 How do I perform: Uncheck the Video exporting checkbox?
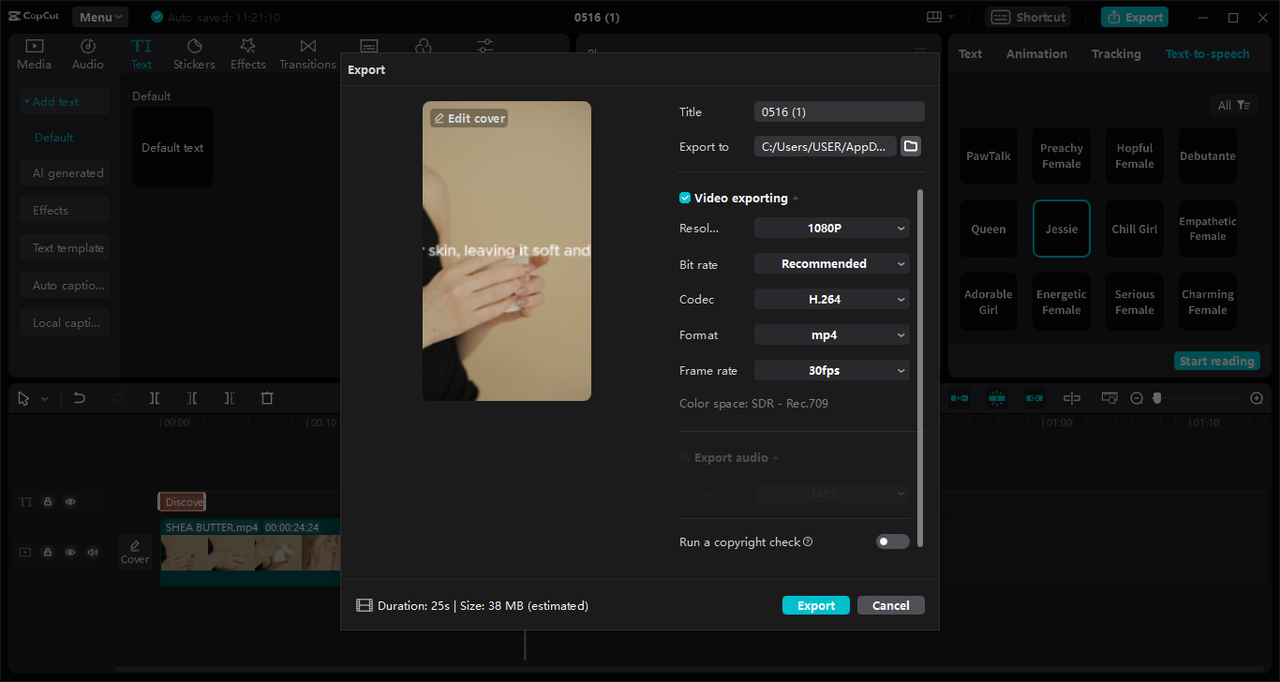(685, 198)
